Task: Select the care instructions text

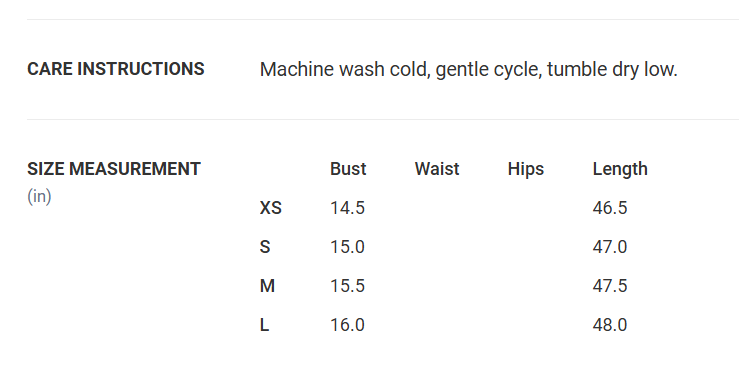Action: click(468, 70)
